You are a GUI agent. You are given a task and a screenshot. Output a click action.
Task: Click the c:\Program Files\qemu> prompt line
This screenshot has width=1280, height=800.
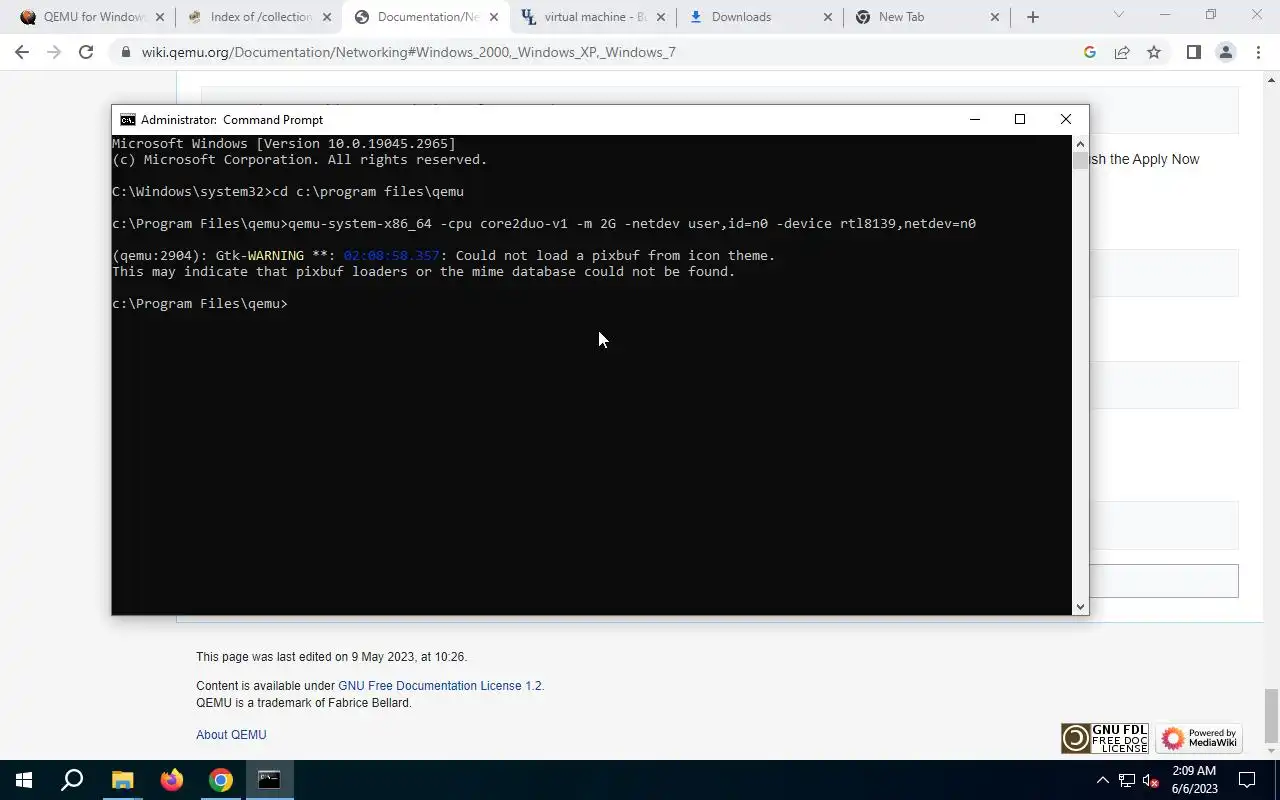coord(200,303)
